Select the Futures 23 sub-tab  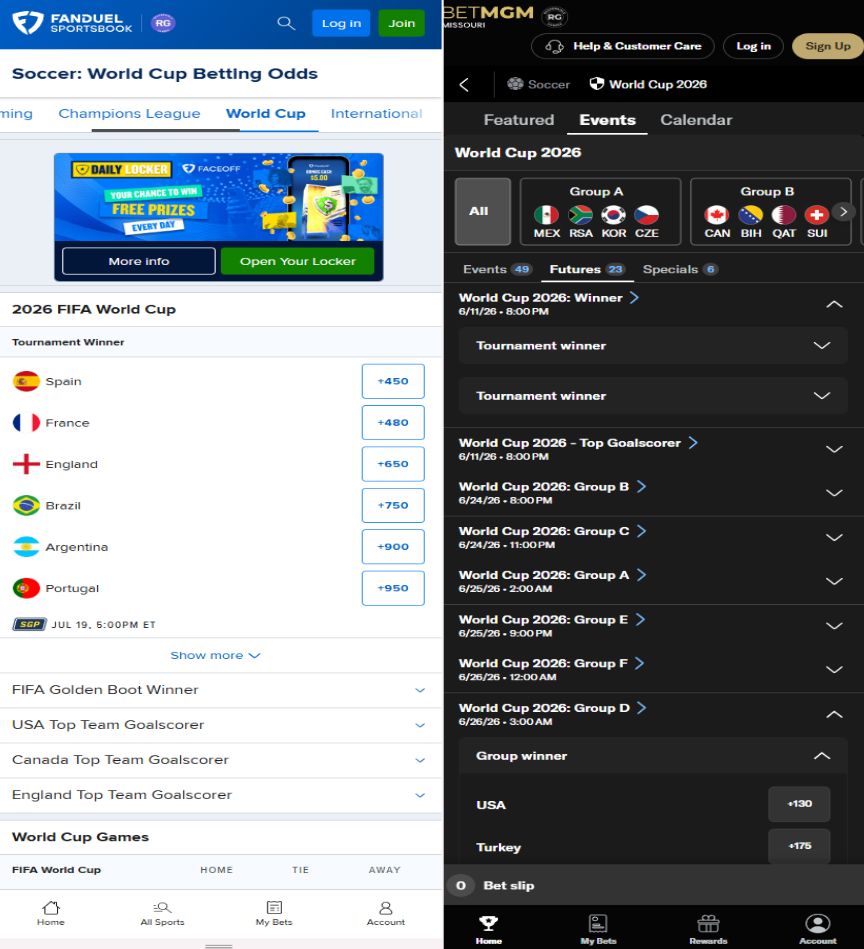(x=586, y=269)
